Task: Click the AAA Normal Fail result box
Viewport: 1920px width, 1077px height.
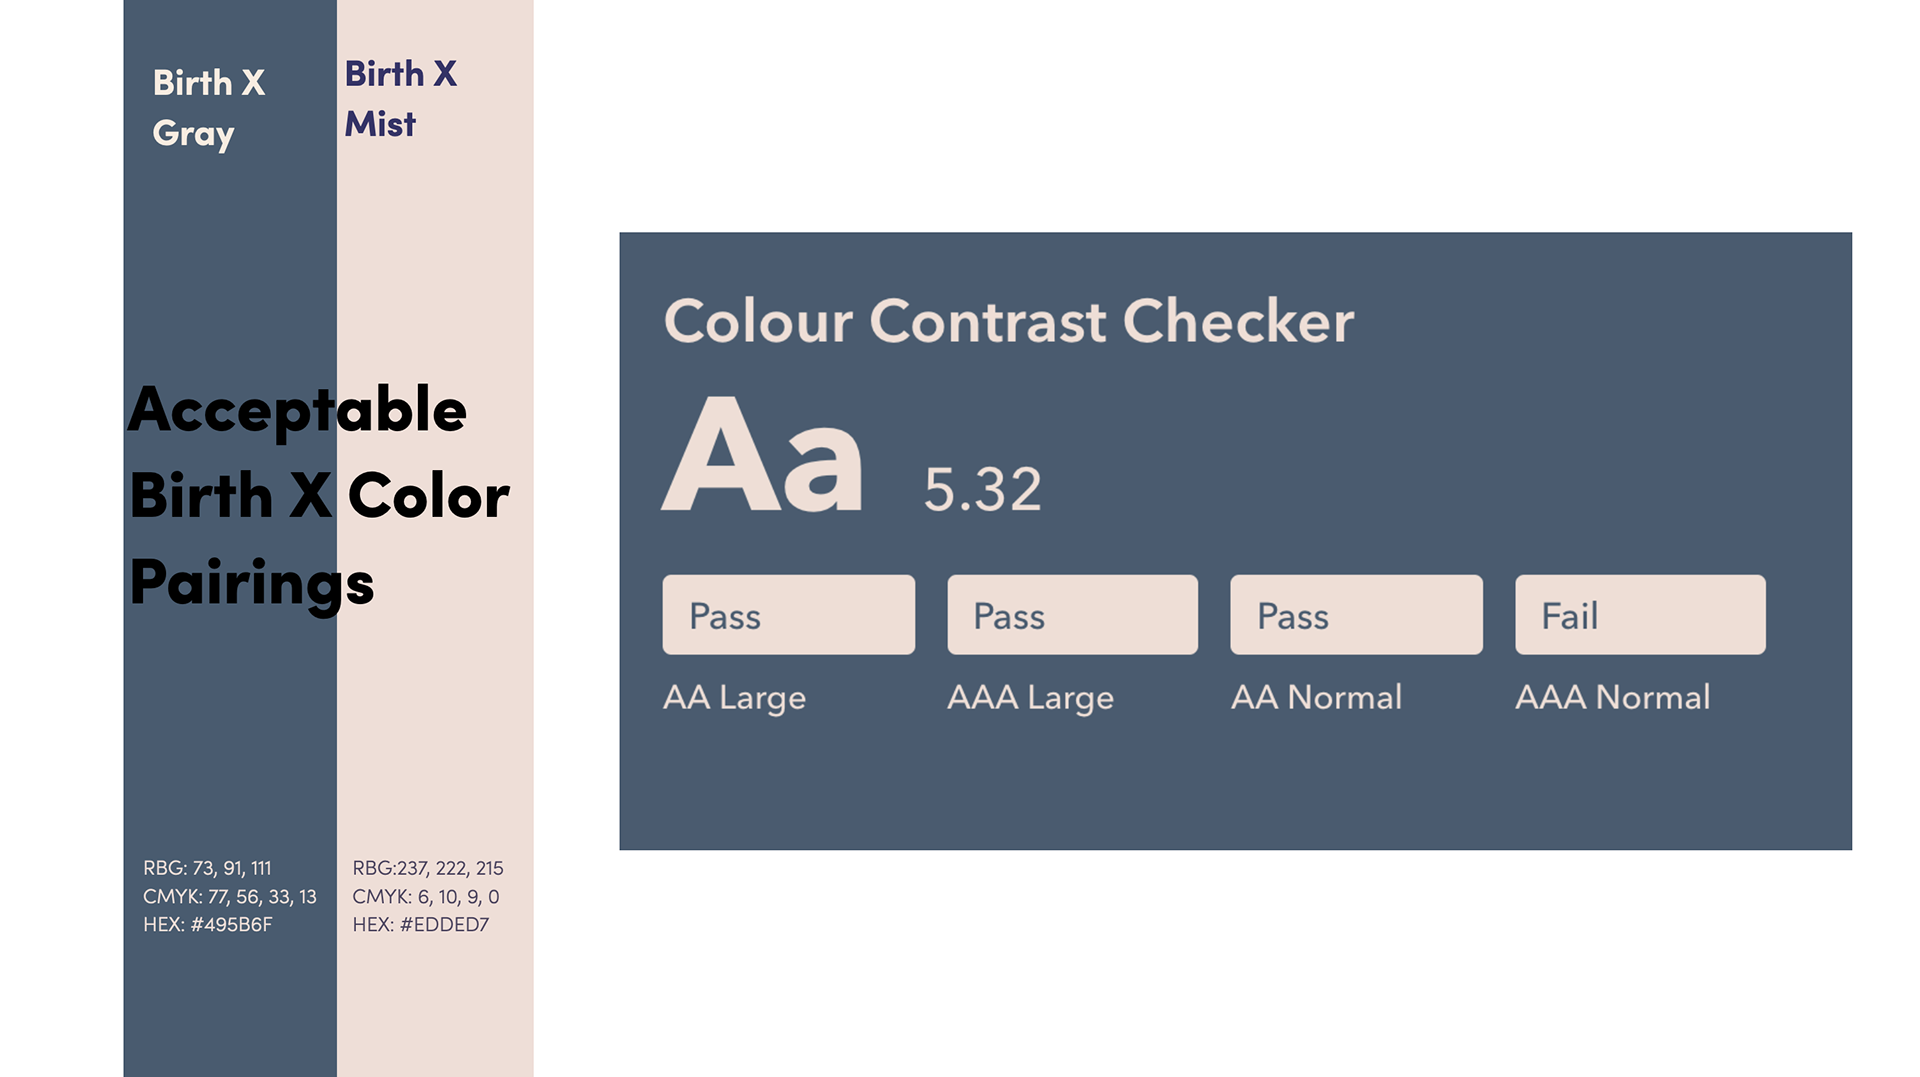Action: pyautogui.click(x=1640, y=614)
